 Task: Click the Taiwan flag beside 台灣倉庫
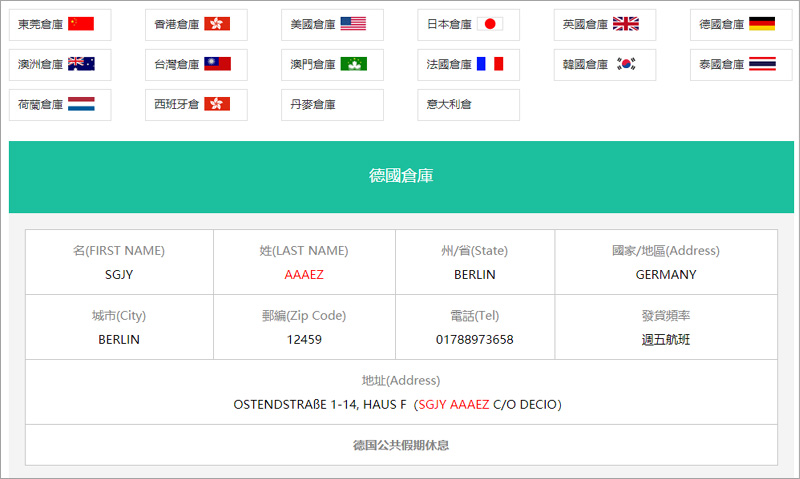(x=217, y=64)
